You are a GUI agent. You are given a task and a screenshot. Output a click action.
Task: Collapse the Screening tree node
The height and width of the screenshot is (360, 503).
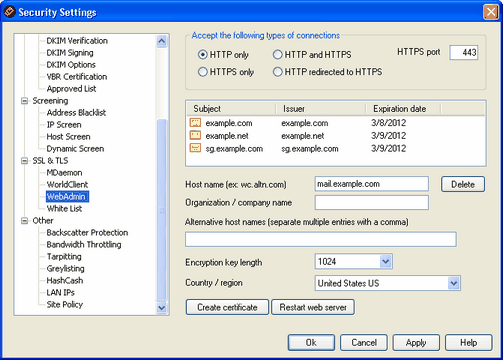pos(24,101)
